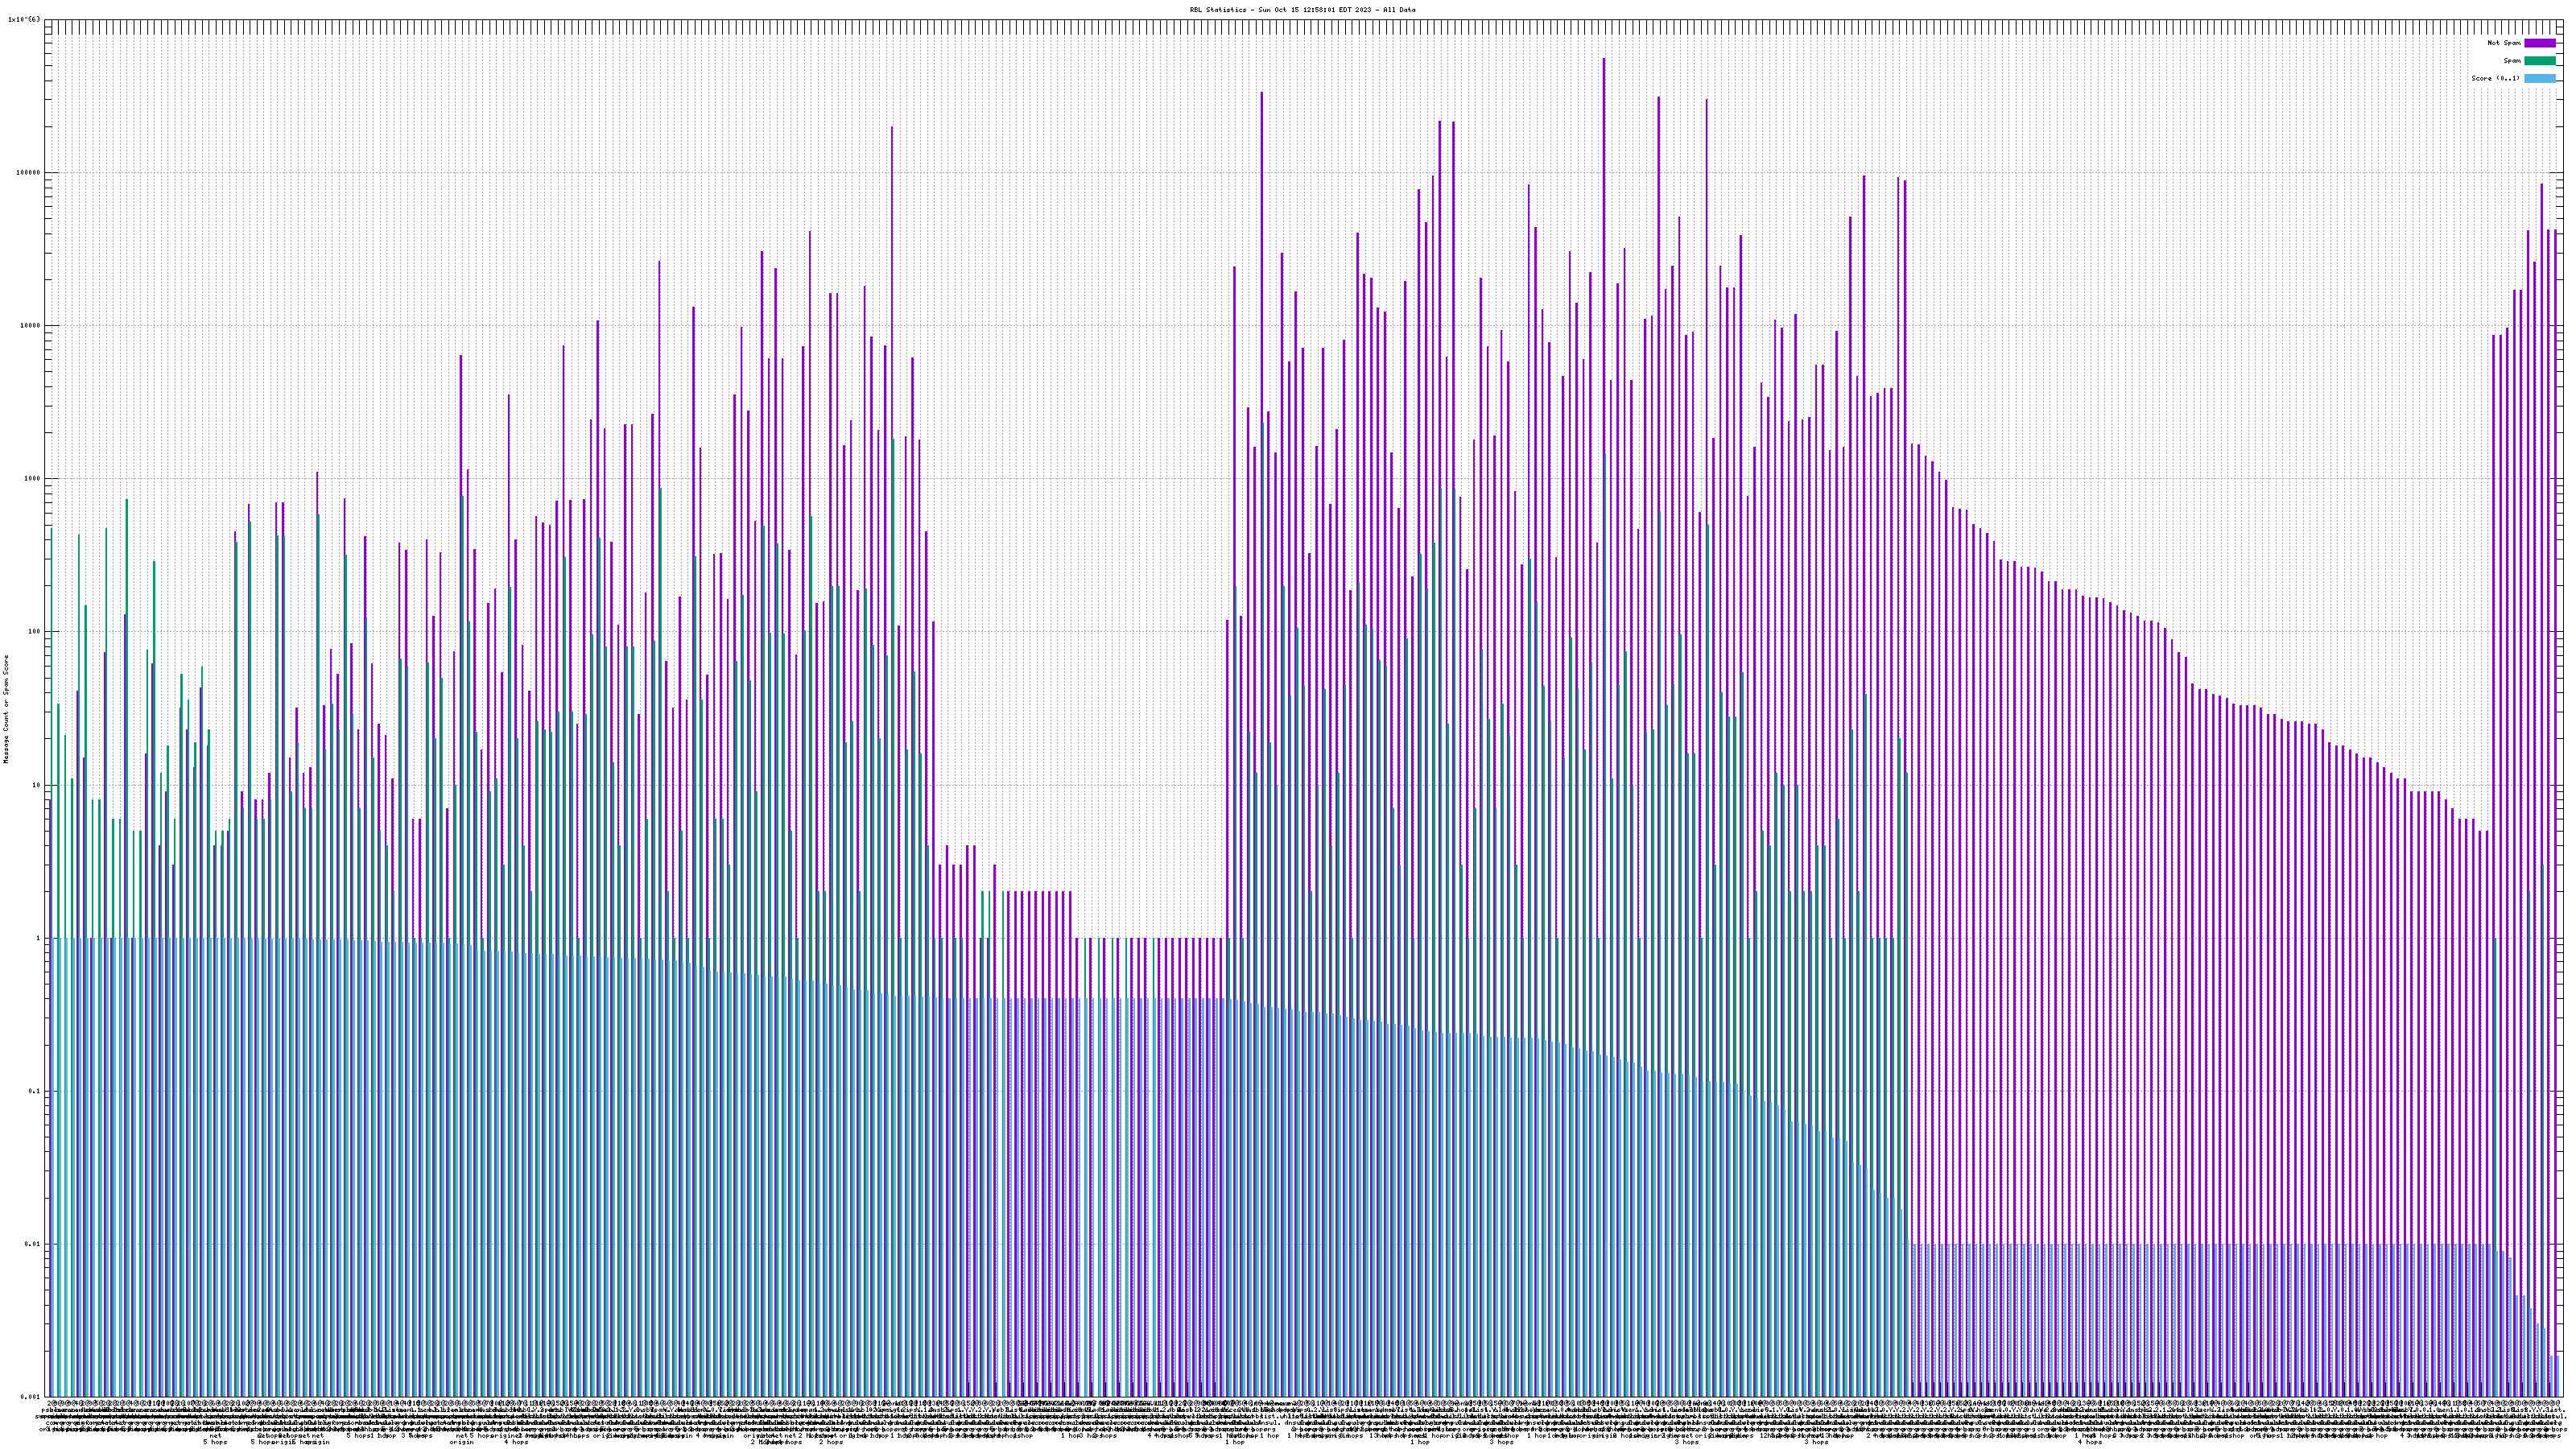The image size is (2576, 1449).
Task: Click the green Spam legend swatch
Action: click(x=2539, y=61)
